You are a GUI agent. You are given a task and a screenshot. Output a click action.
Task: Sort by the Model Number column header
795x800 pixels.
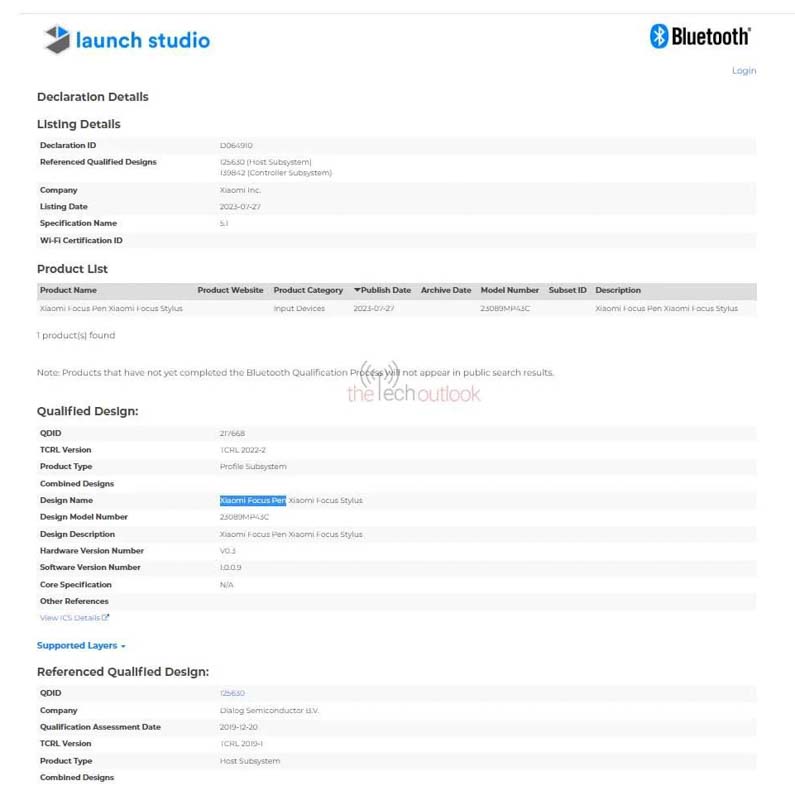coord(510,290)
